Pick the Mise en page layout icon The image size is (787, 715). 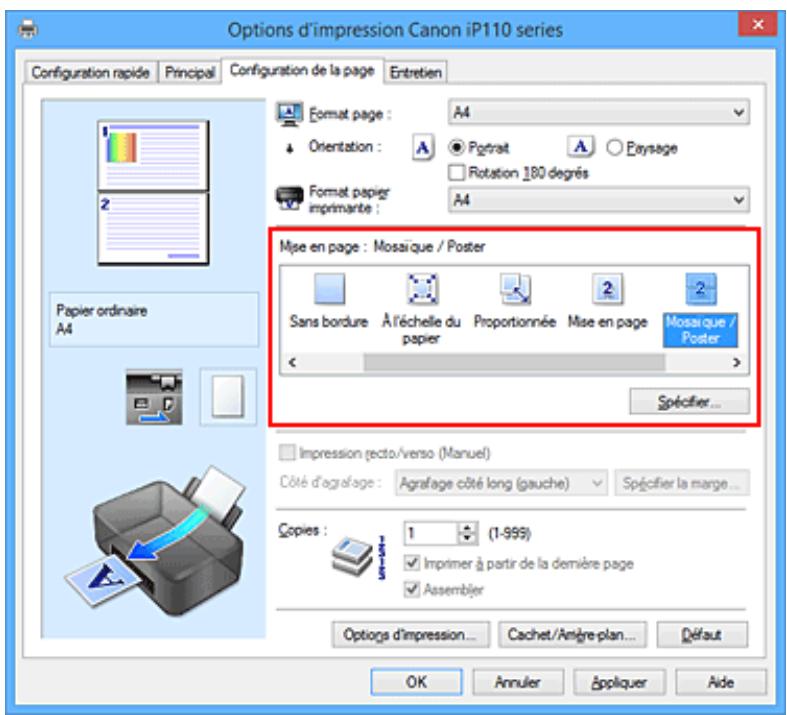(608, 289)
